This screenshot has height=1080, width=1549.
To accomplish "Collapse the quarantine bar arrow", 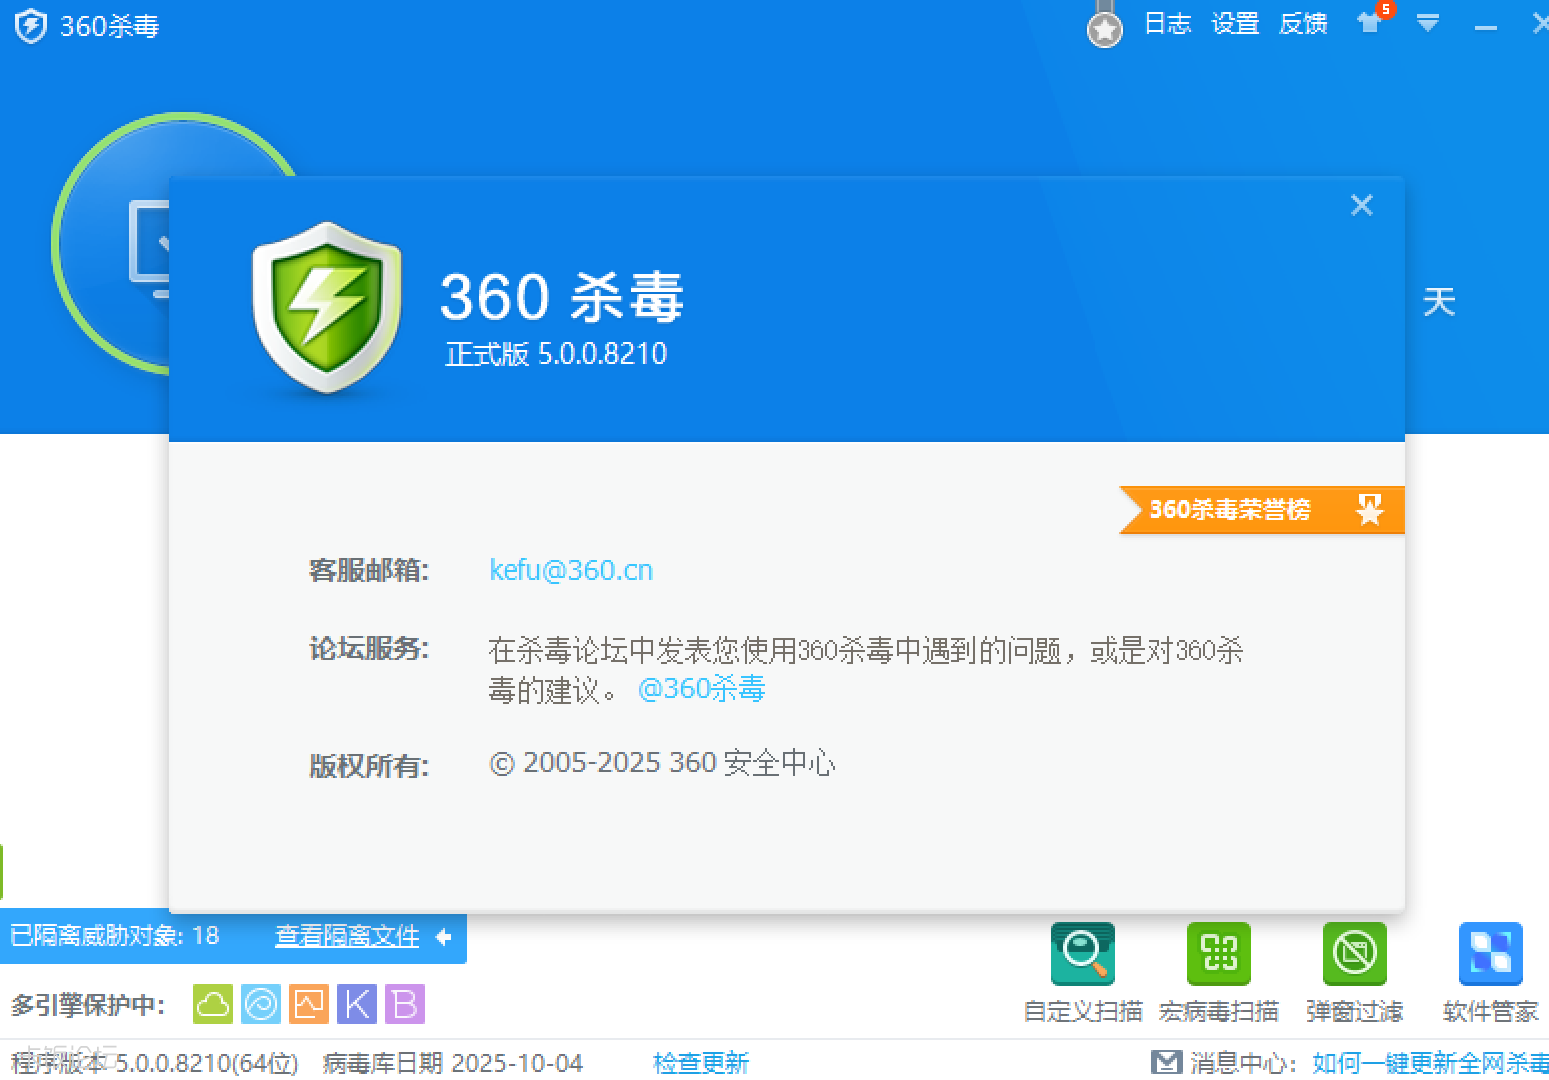I will click(444, 937).
